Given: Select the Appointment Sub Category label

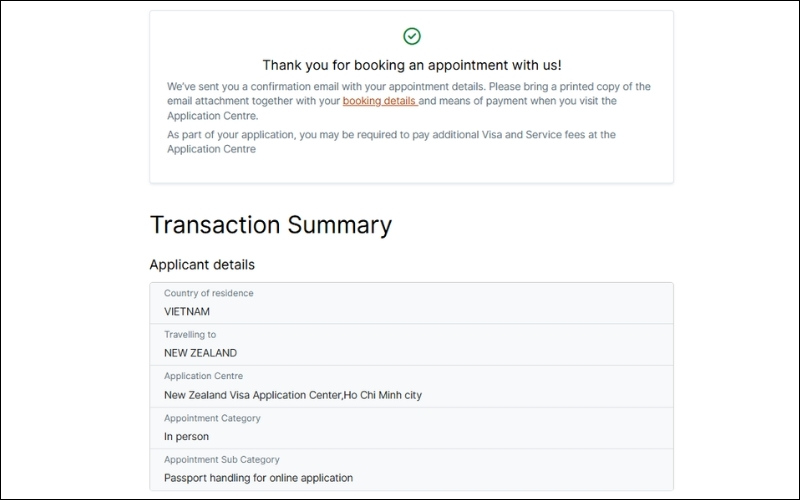Looking at the screenshot, I should coord(224,460).
